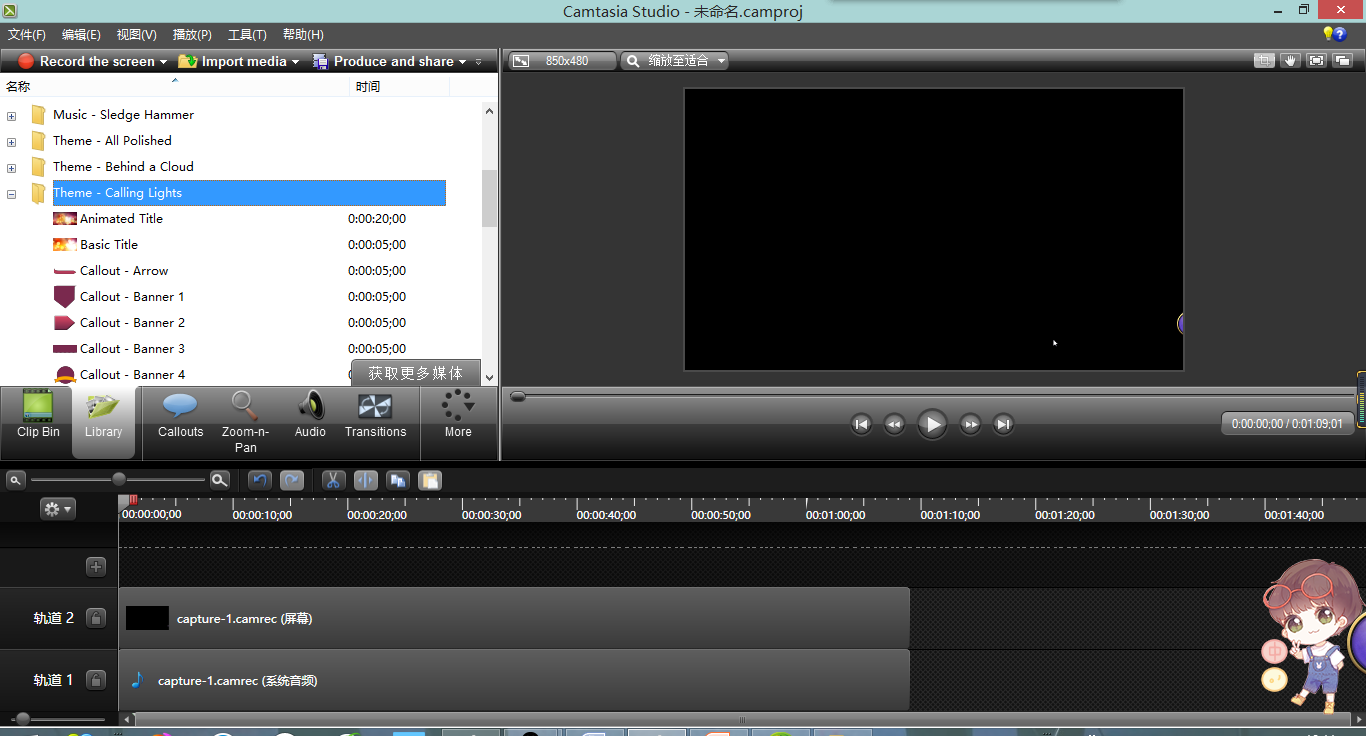The width and height of the screenshot is (1366, 736).
Task: Open the Zoom-n-Pan tool
Action: point(245,421)
